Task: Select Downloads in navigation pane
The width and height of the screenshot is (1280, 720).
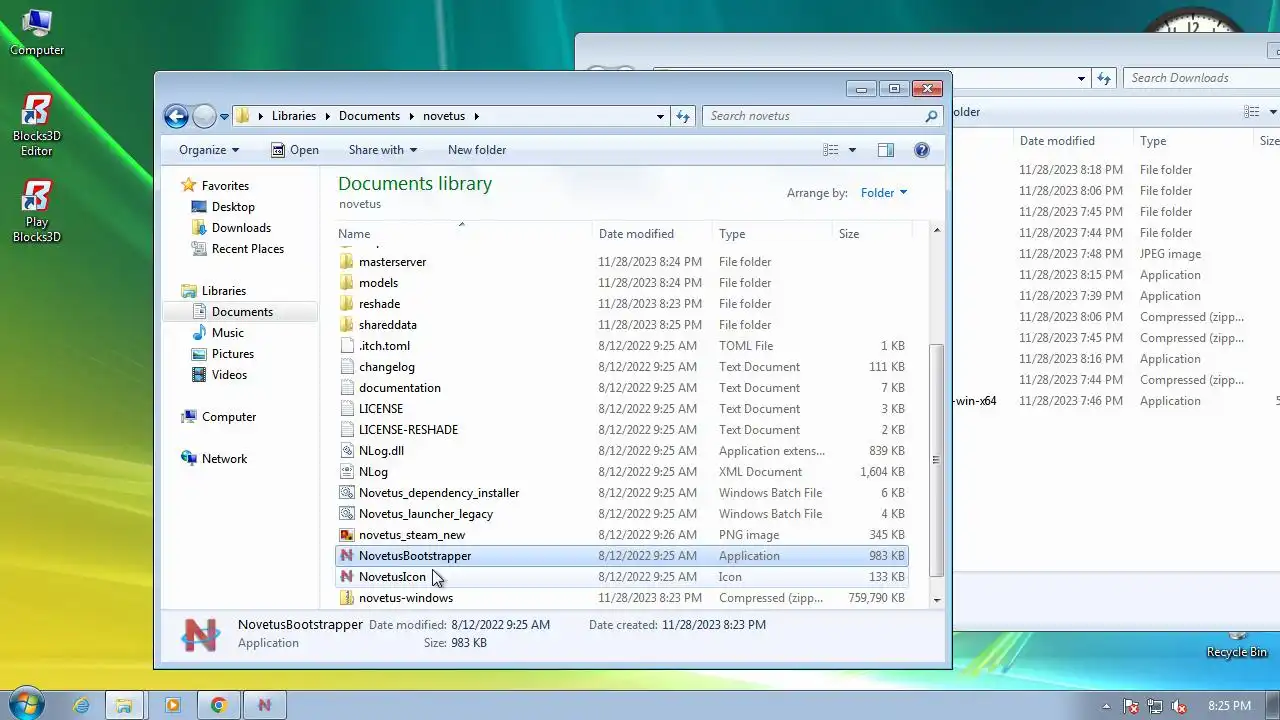Action: 241,228
